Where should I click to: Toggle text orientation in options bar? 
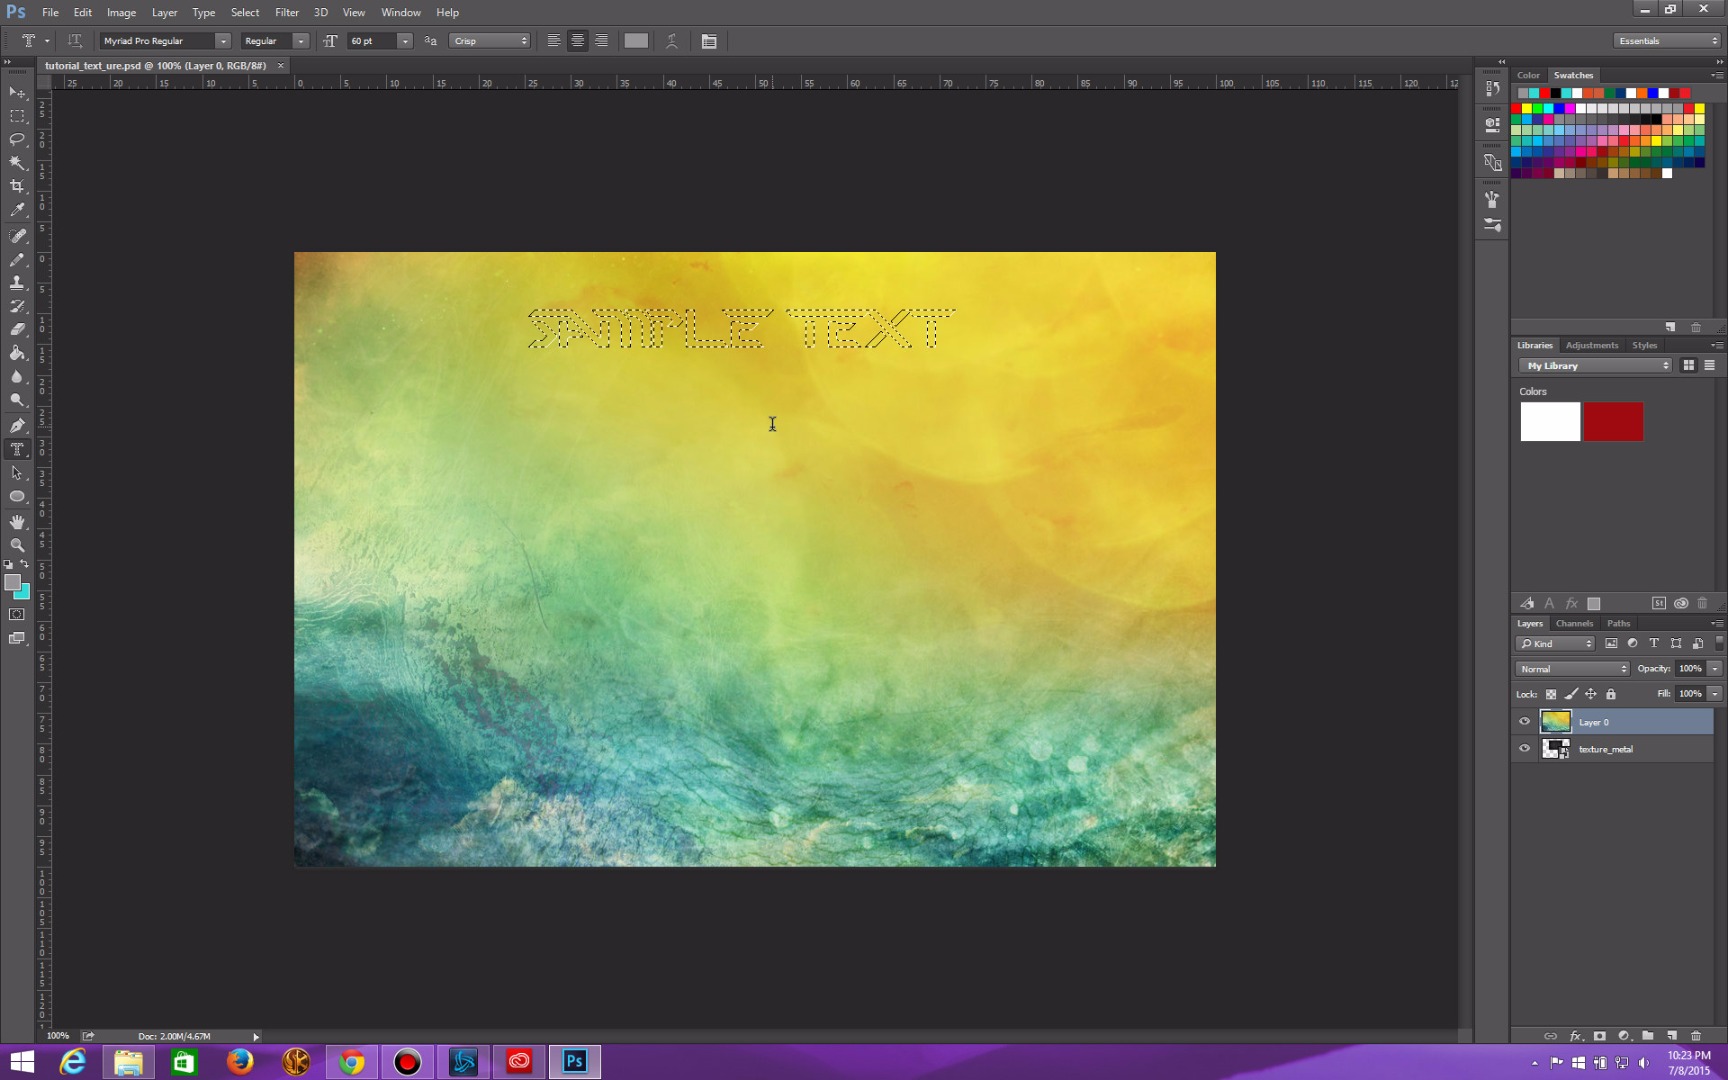(x=74, y=41)
